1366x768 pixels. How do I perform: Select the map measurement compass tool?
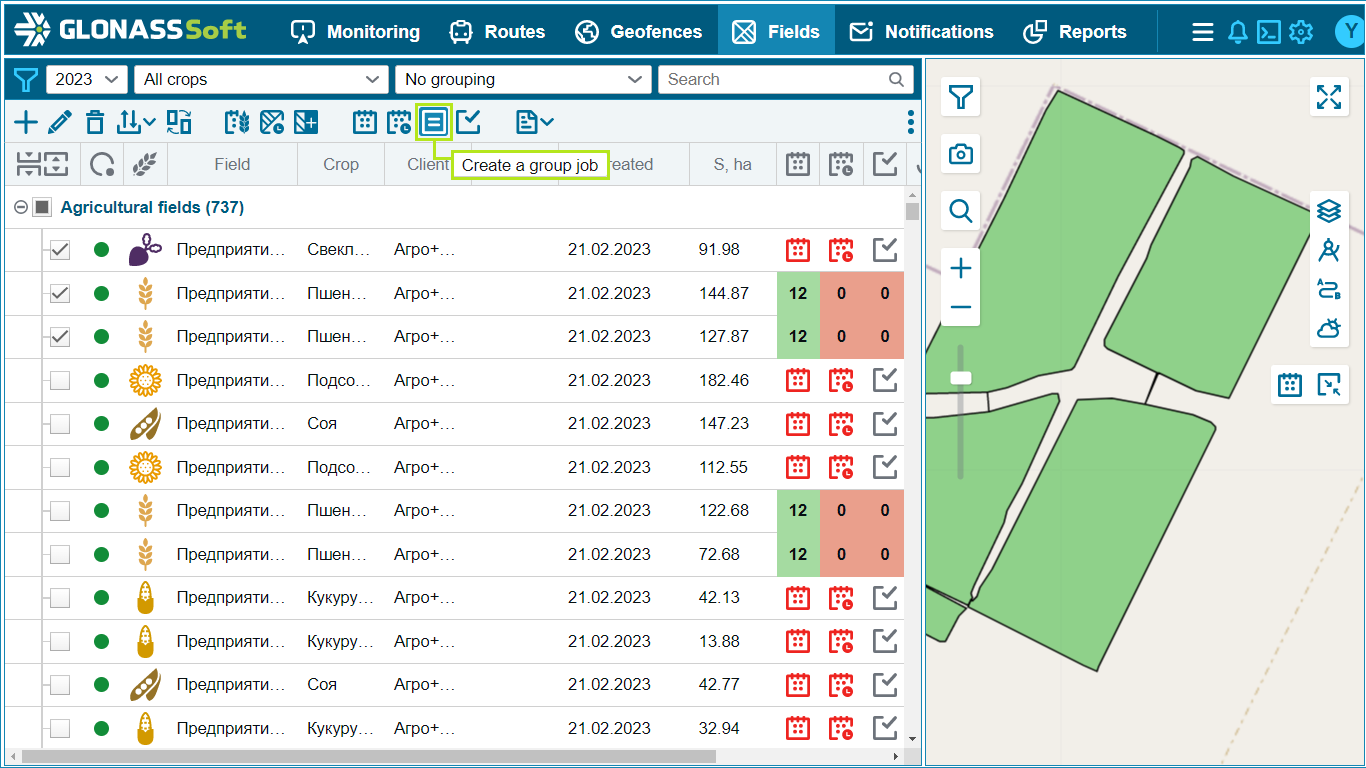pyautogui.click(x=1328, y=250)
